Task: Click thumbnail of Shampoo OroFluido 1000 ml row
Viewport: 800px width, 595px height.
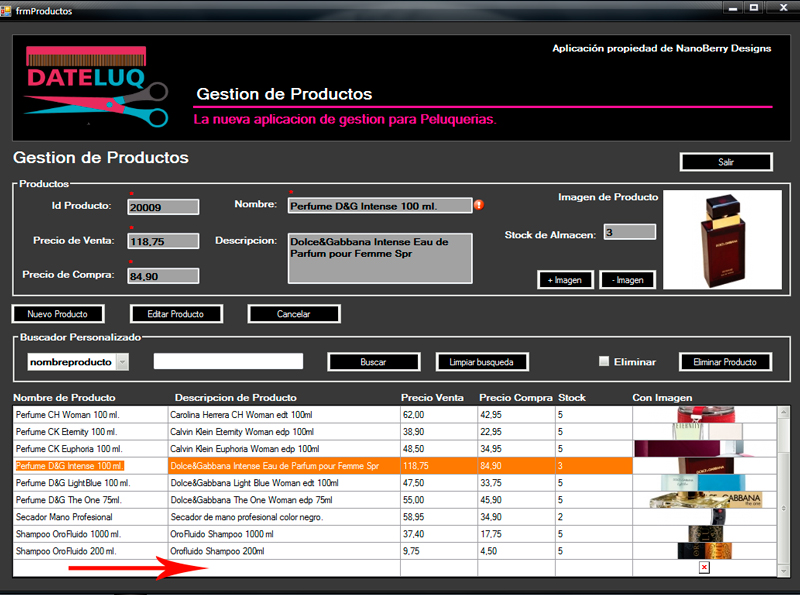Action: [x=706, y=534]
